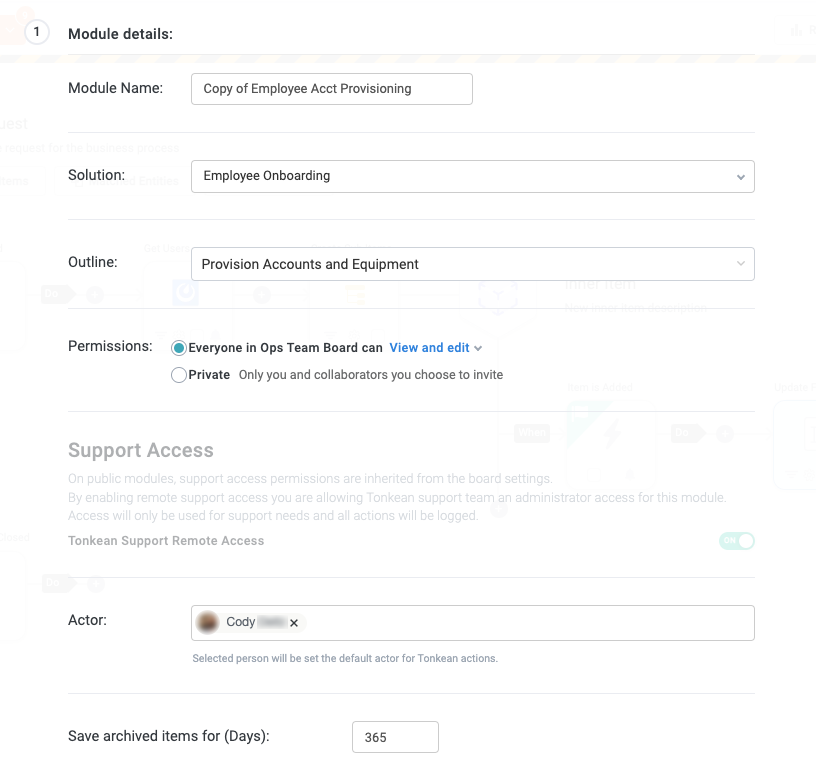Click the Outline dropdown chevron arrow

(x=740, y=264)
